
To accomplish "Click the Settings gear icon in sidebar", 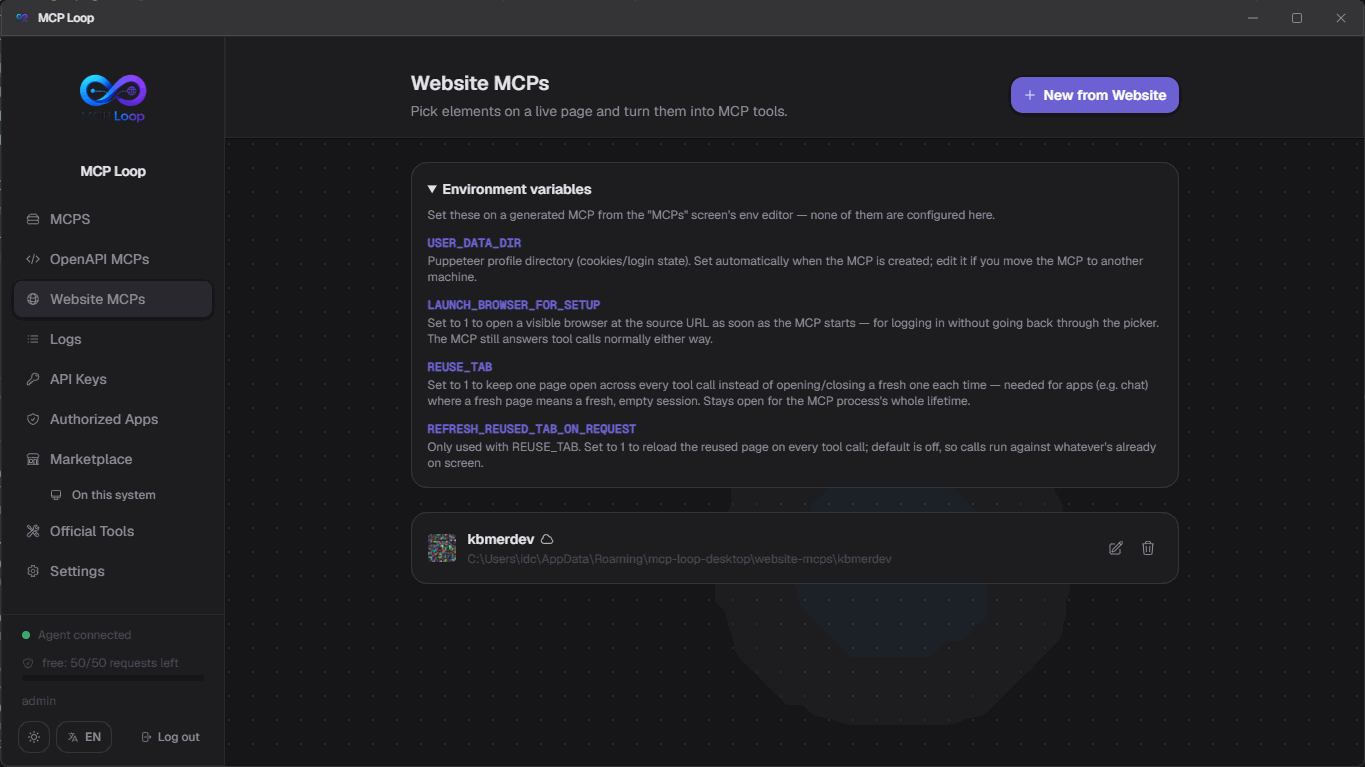I will coord(33,571).
